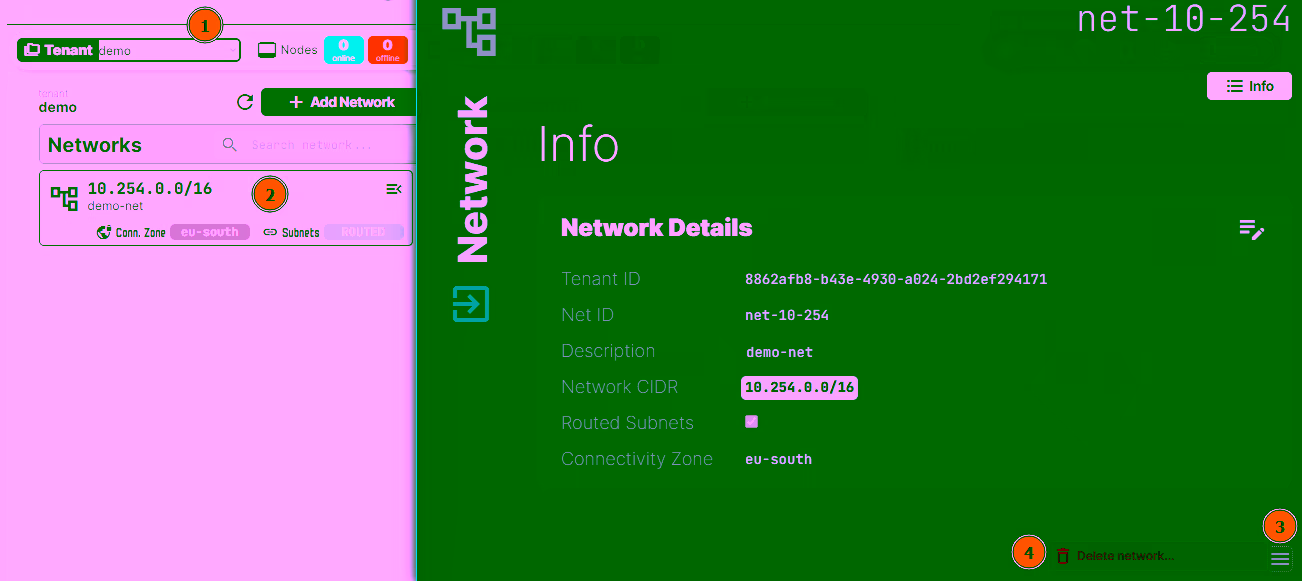Toggle the Routed Subnets checkbox
The width and height of the screenshot is (1302, 581).
(x=751, y=421)
